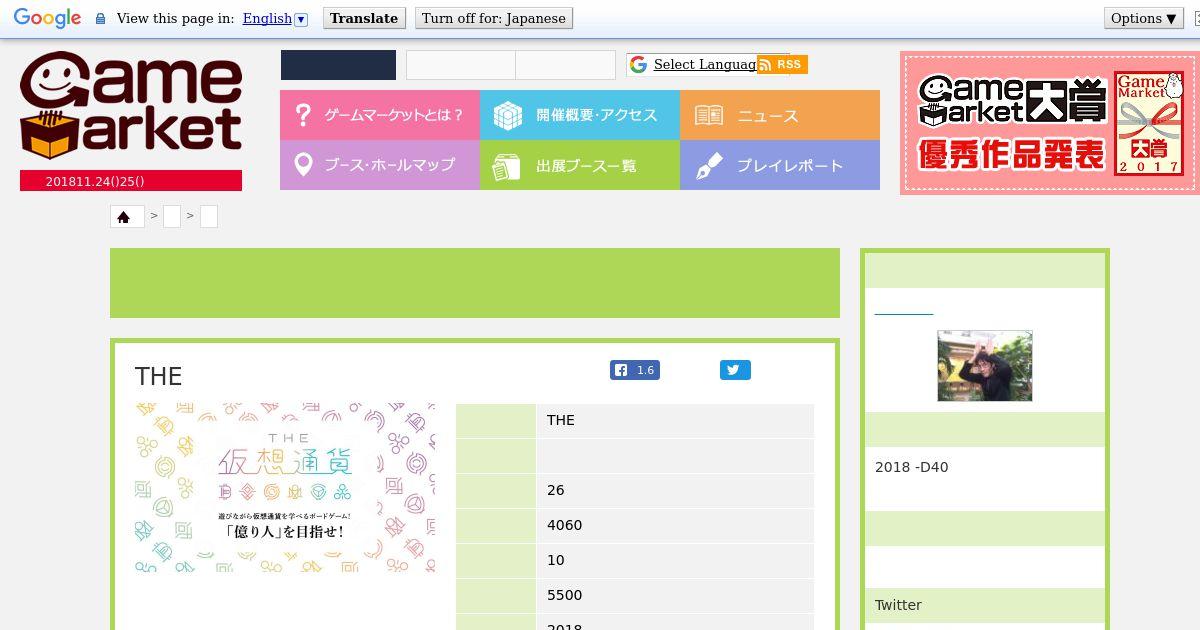Click the home breadcrumb icon

coord(124,216)
